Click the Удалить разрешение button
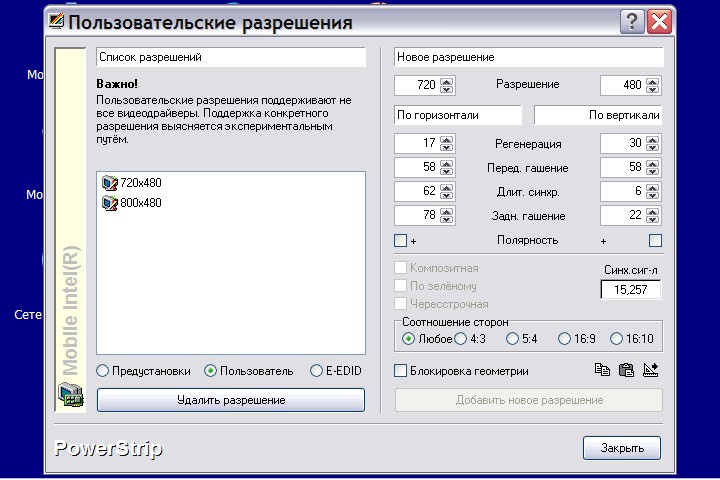Viewport: 720px width, 480px height. pyautogui.click(x=231, y=400)
